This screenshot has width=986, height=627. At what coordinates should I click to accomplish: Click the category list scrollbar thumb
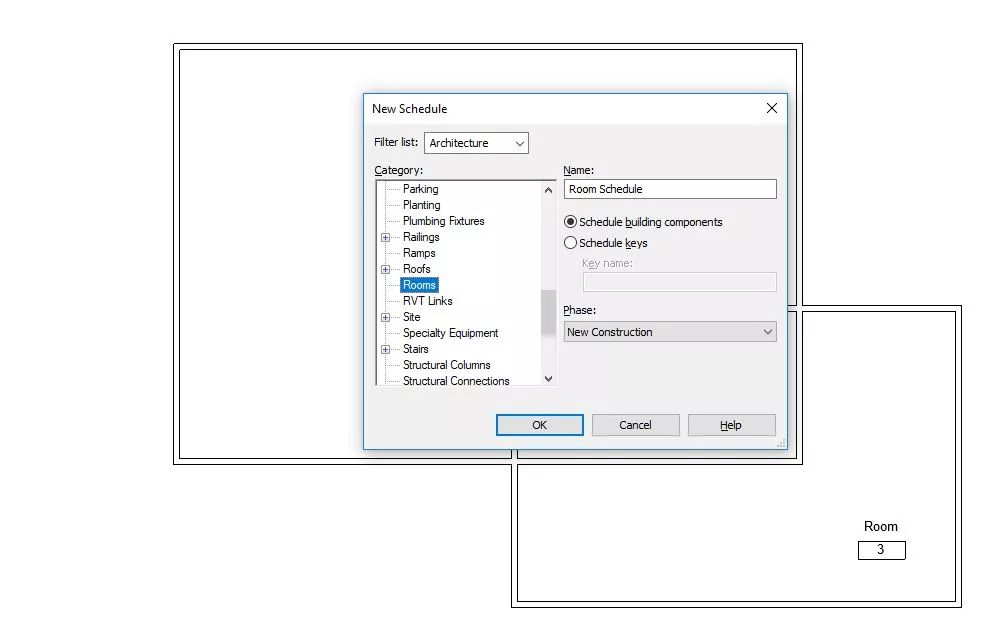pos(548,314)
